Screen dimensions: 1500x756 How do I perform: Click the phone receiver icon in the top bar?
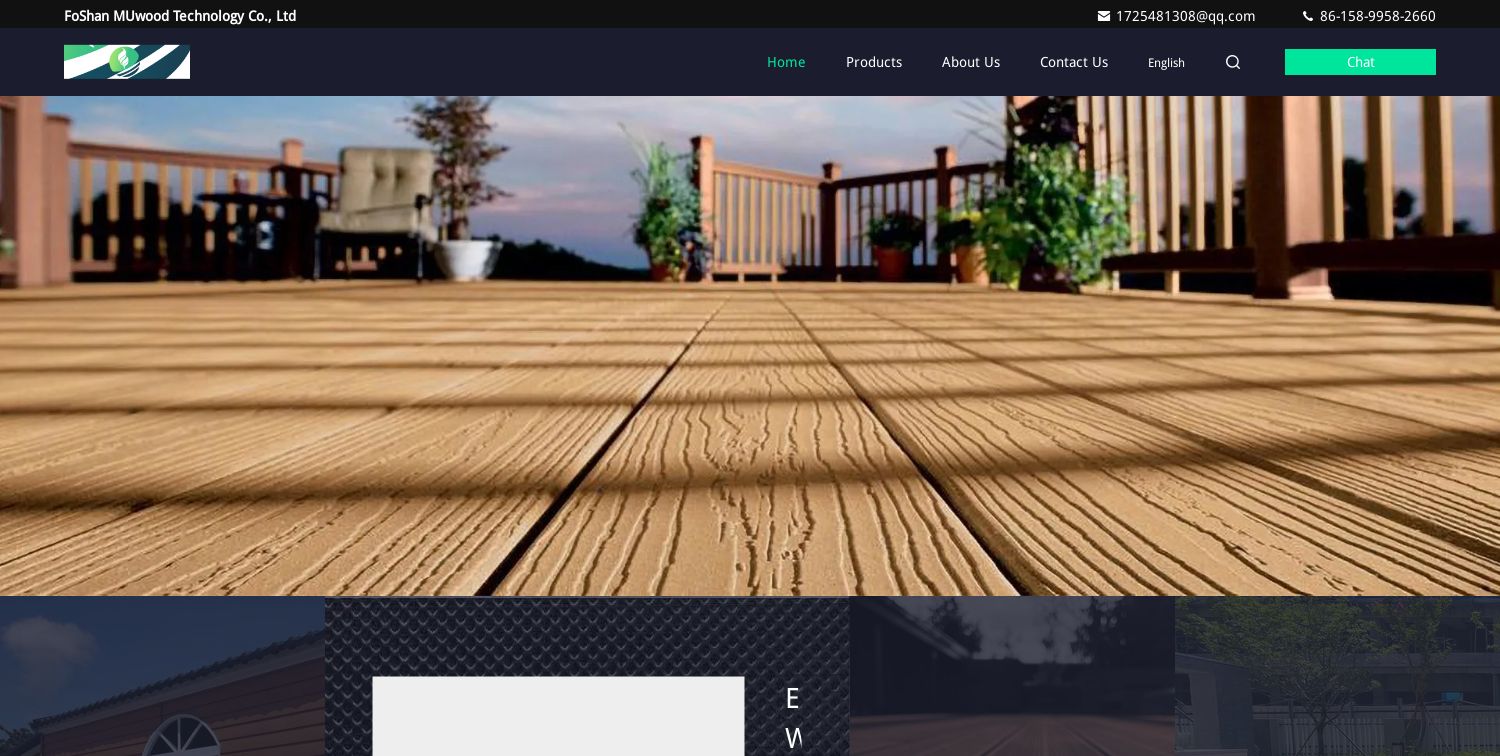click(1308, 16)
